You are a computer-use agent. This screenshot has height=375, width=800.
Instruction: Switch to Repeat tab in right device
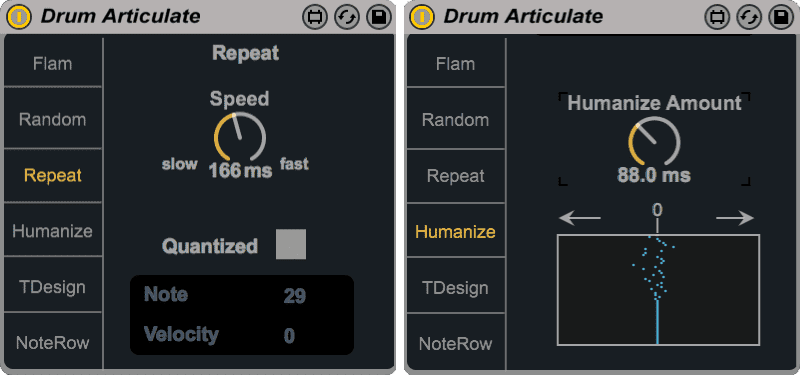click(x=456, y=176)
